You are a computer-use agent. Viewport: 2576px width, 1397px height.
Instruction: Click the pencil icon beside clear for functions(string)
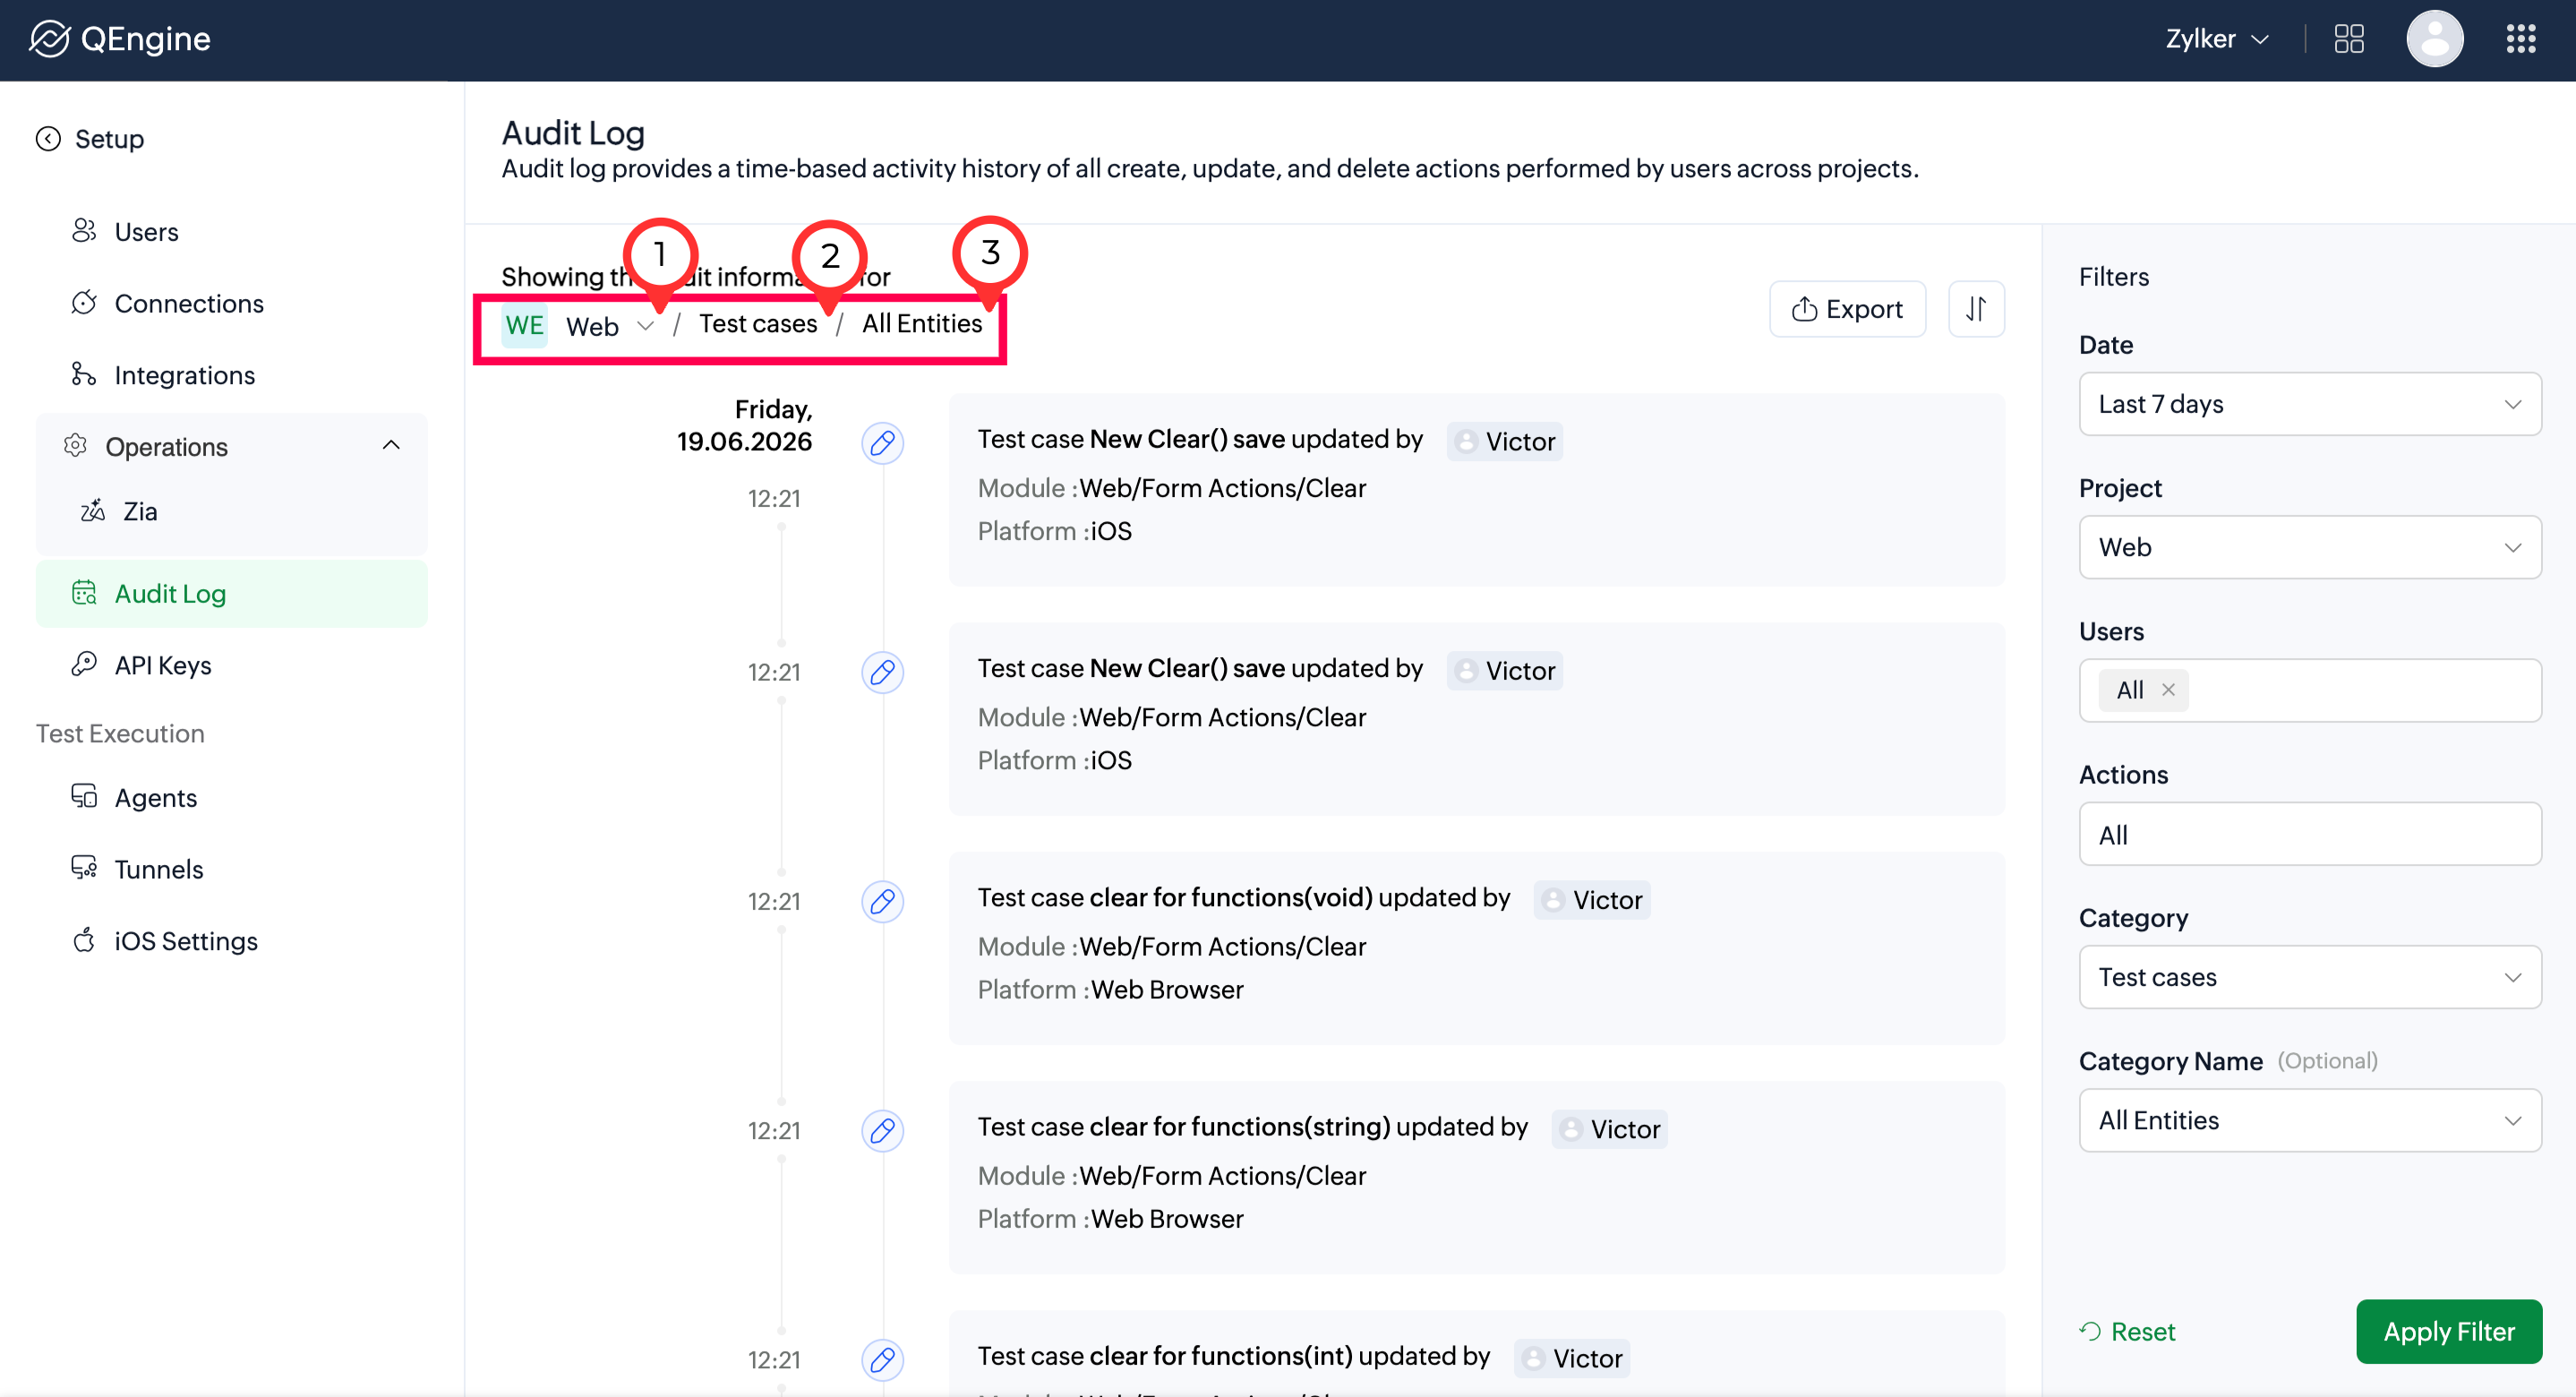pyautogui.click(x=882, y=1131)
